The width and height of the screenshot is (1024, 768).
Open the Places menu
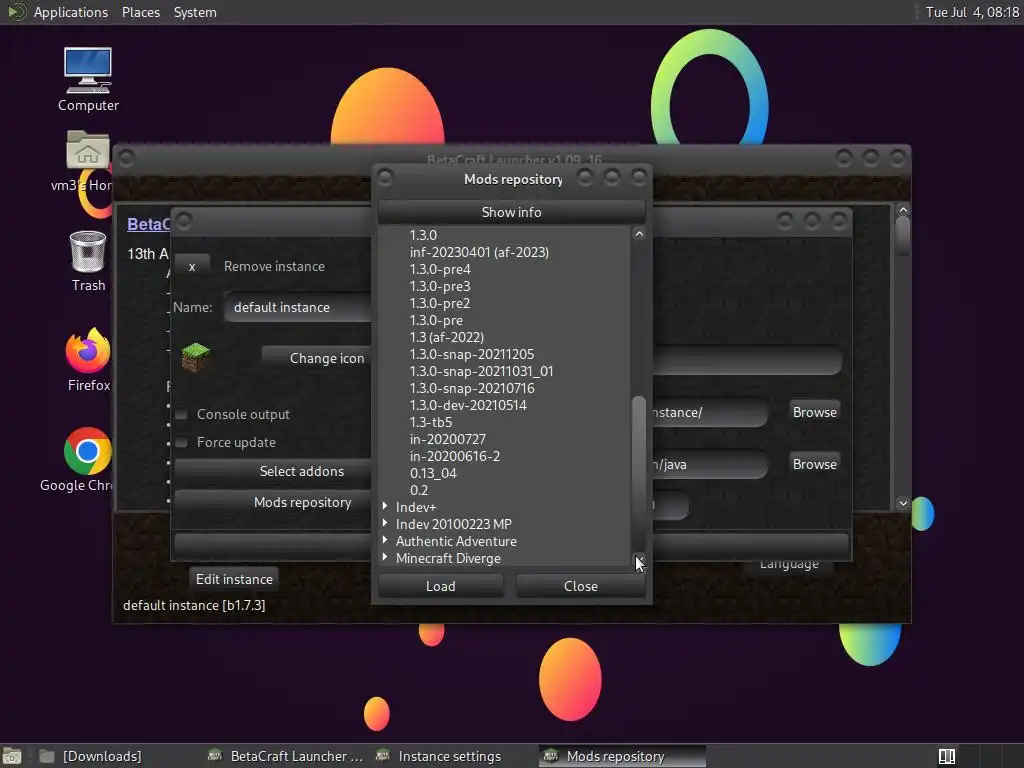140,12
